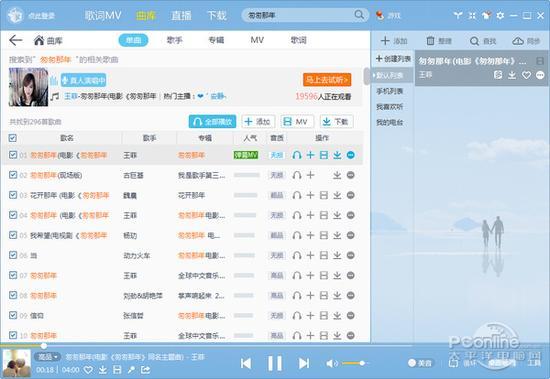The height and width of the screenshot is (379, 550).
Task: Expand the more options button of the playlist item
Action: [540, 75]
